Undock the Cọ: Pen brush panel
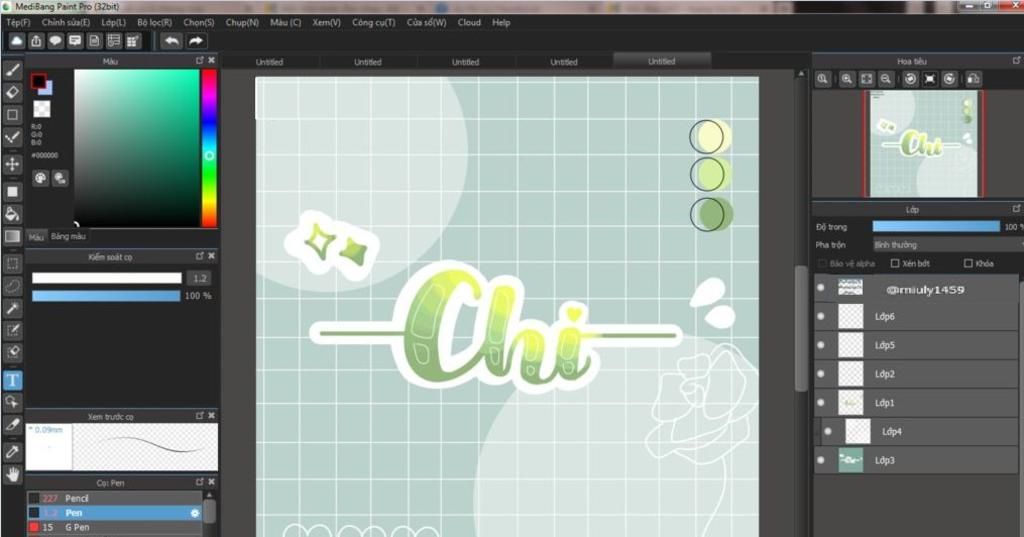The width and height of the screenshot is (1024, 537). (200, 481)
